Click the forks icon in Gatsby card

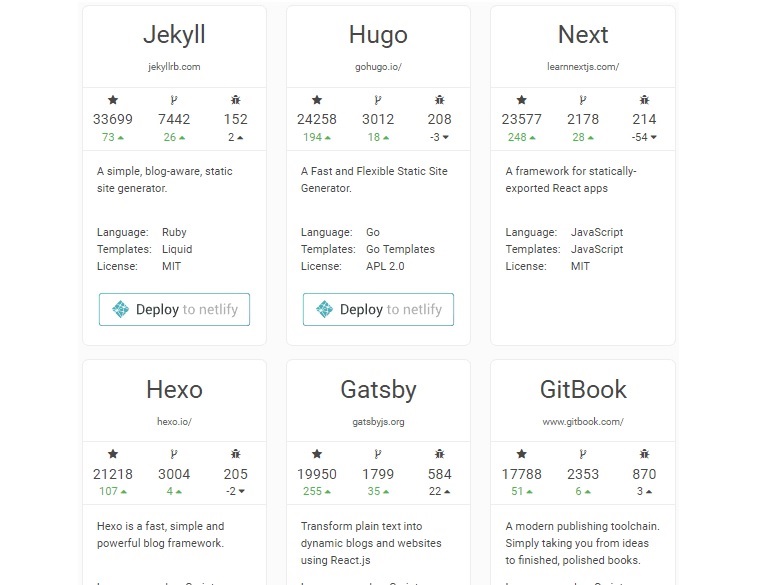pyautogui.click(x=378, y=454)
